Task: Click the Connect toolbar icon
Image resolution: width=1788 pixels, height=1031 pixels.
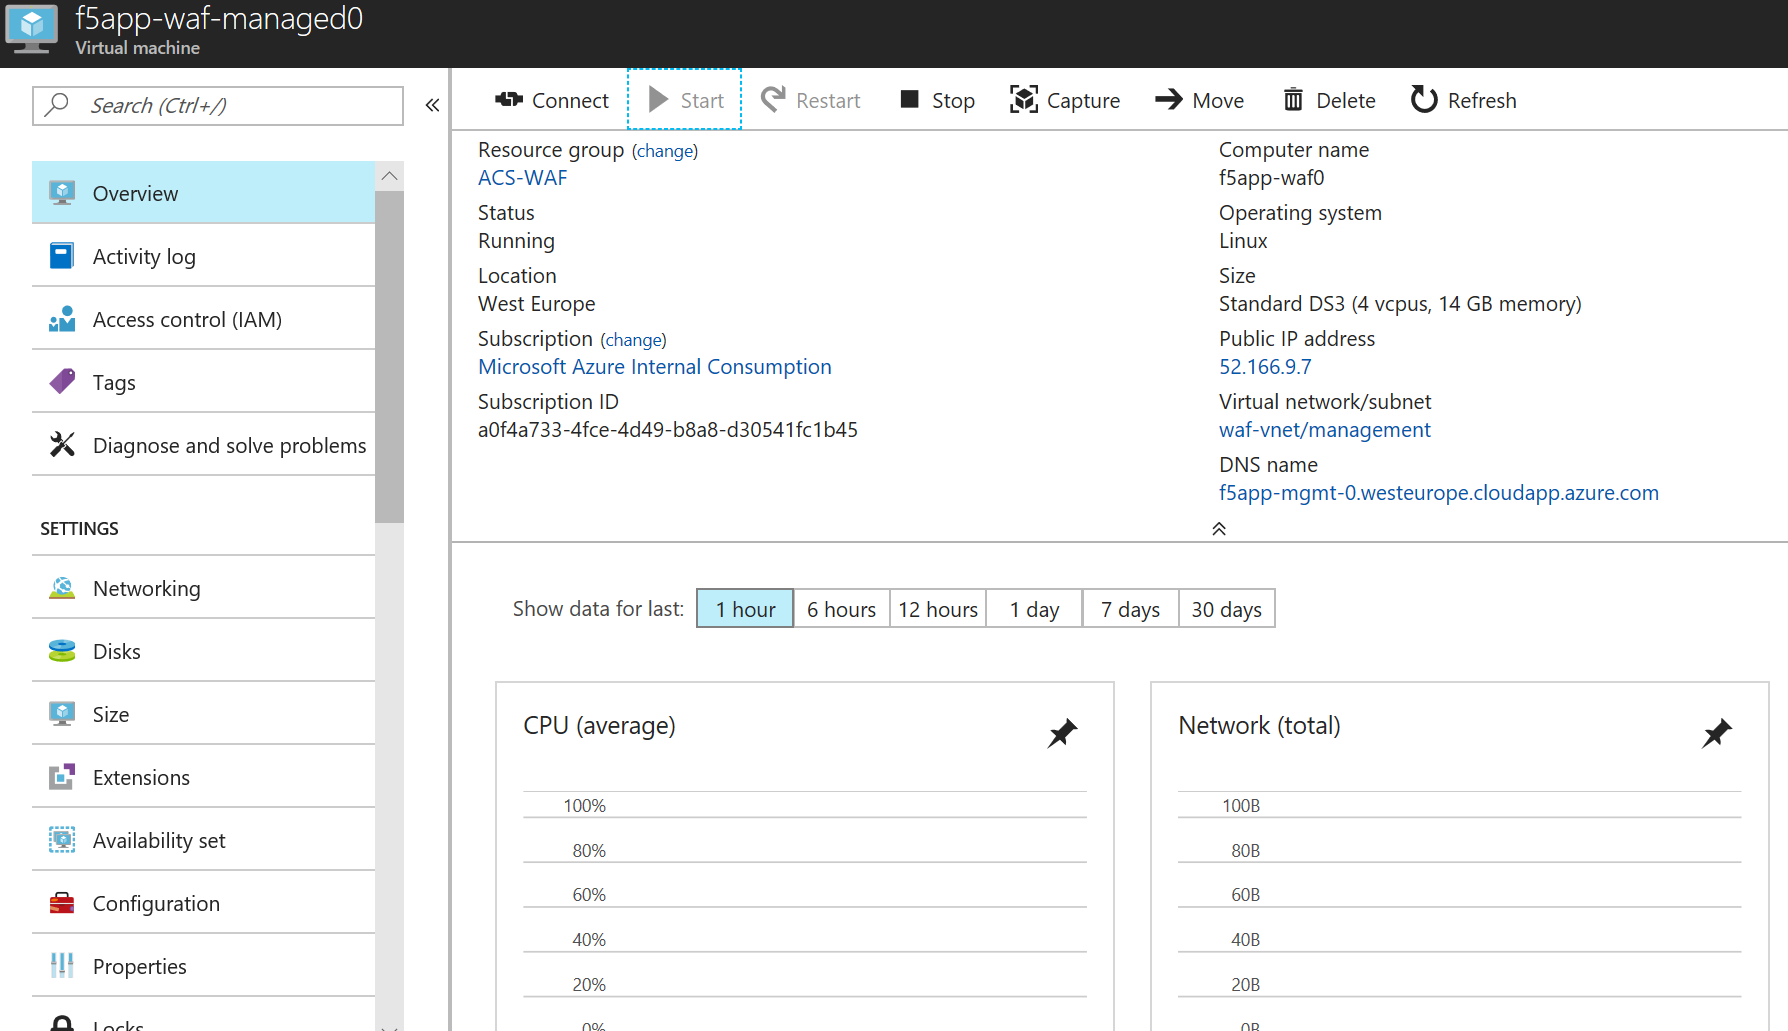Action: click(509, 100)
